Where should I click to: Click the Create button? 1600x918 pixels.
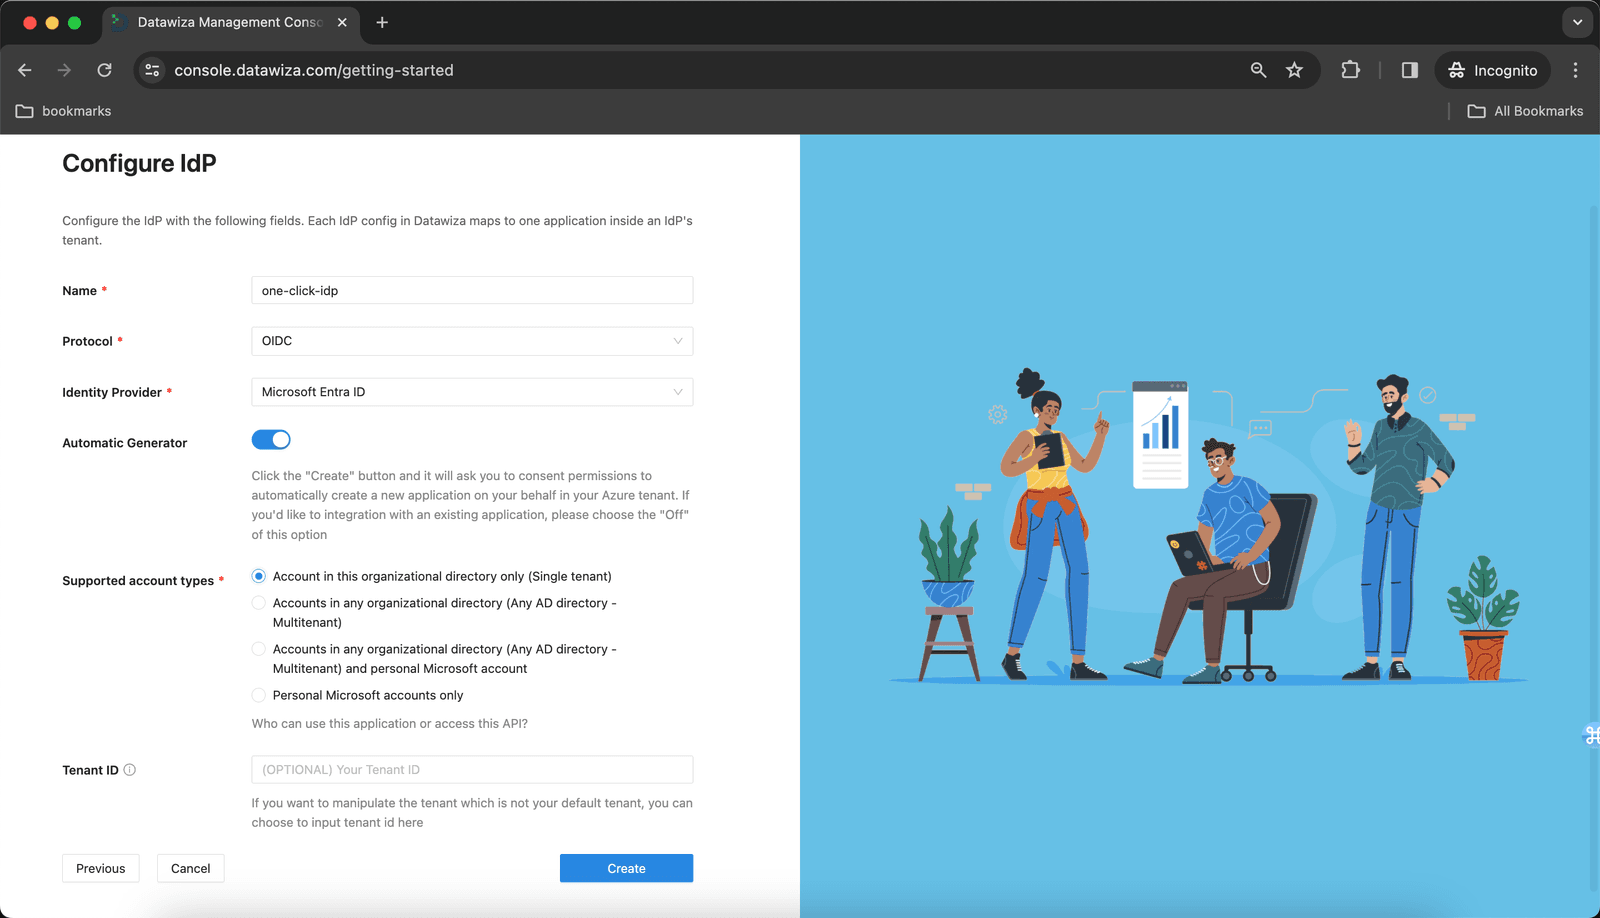[x=626, y=868]
